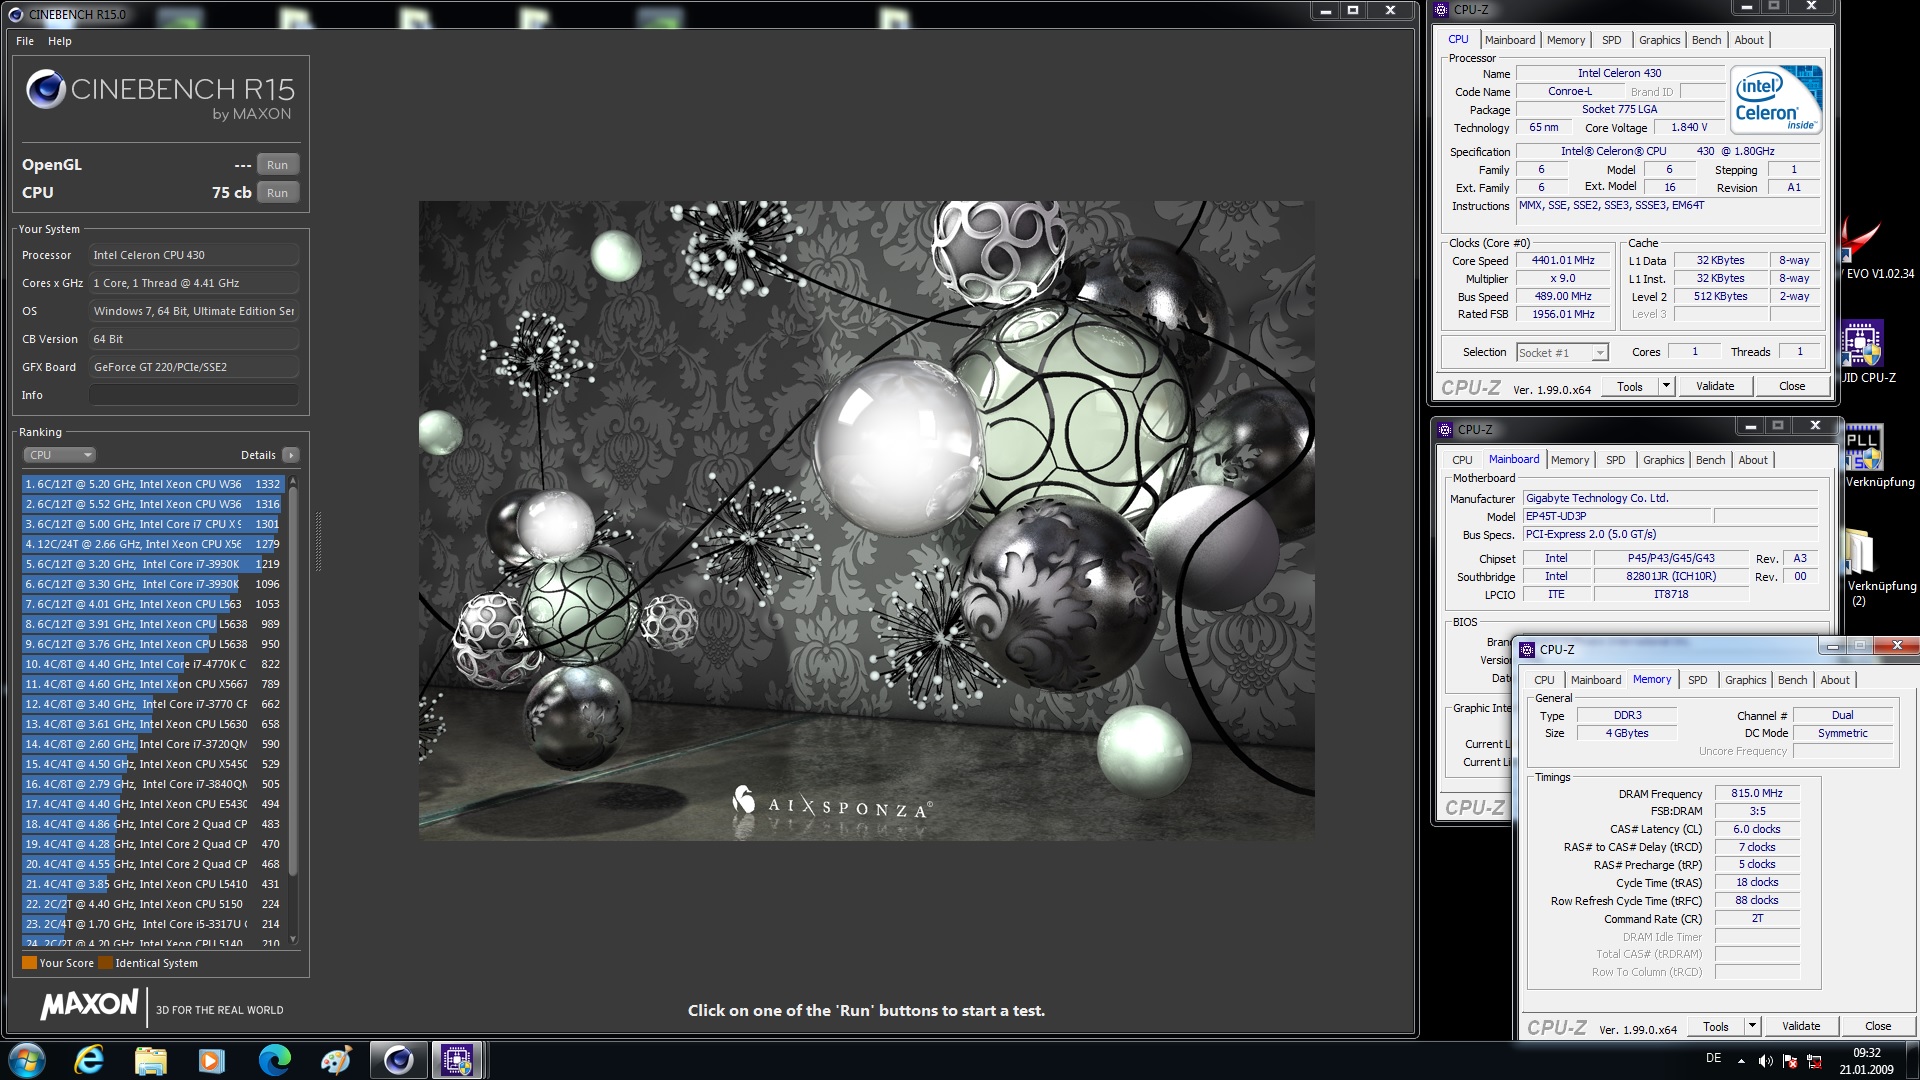This screenshot has height=1080, width=1920.
Task: Open Bench tab in the top CPU-Z window
Action: click(x=1707, y=40)
